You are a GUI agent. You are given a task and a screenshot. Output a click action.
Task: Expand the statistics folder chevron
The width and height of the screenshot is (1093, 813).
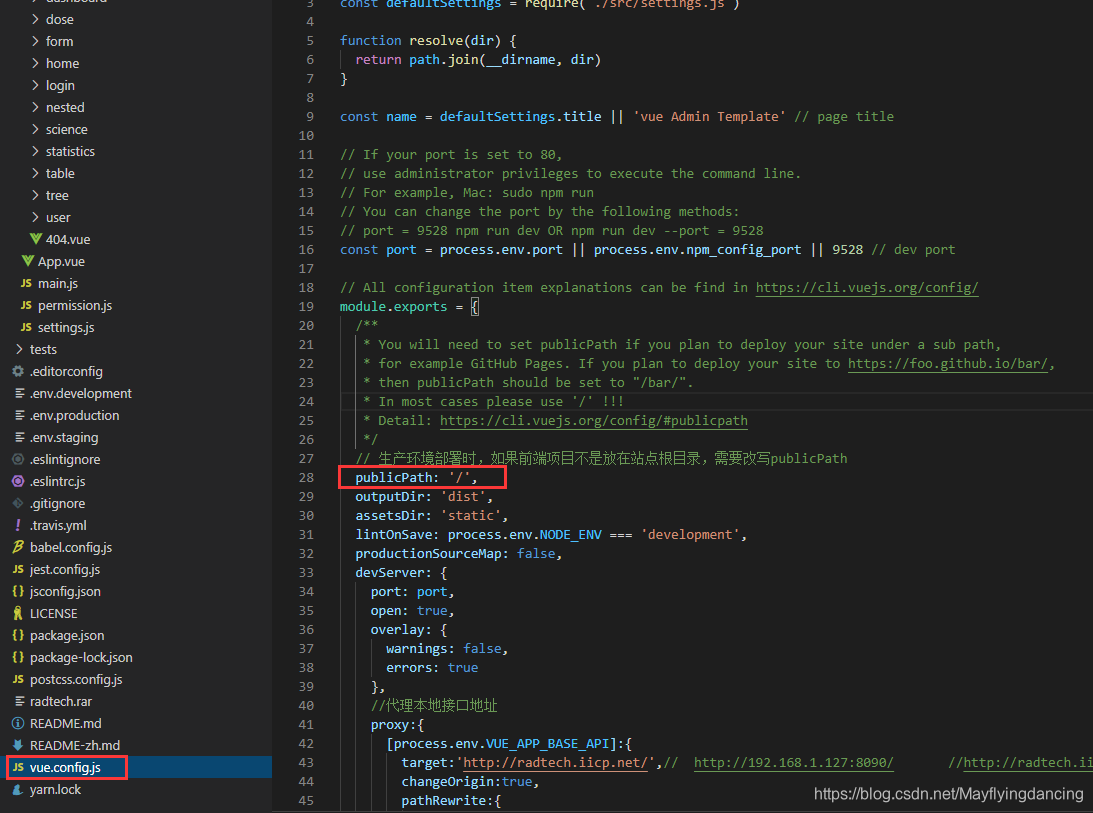(35, 151)
